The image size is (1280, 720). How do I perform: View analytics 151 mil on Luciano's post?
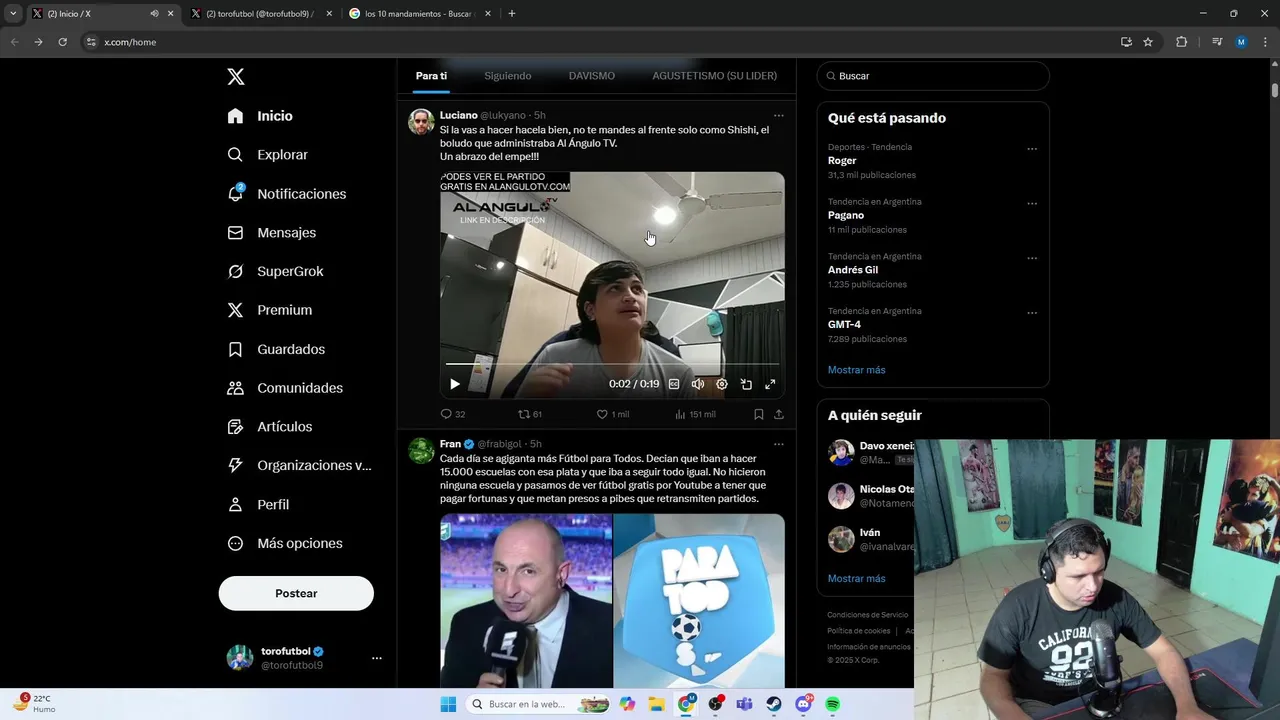click(x=696, y=414)
